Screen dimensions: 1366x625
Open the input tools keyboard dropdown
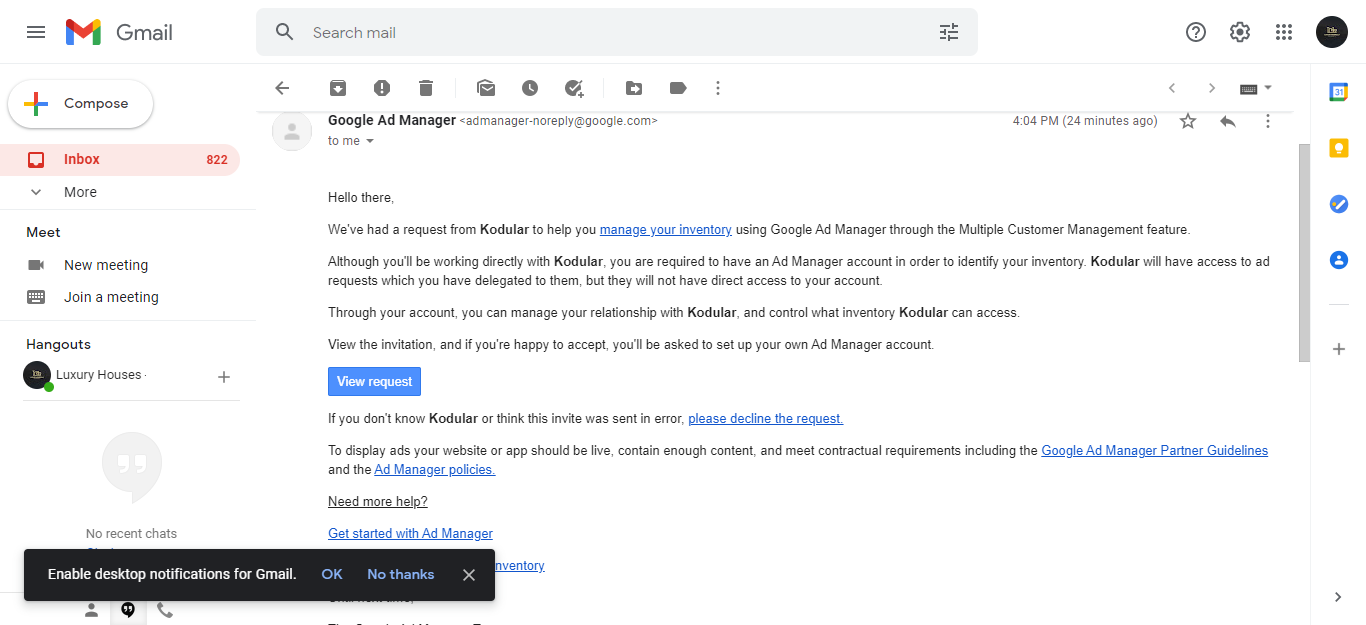click(1256, 88)
